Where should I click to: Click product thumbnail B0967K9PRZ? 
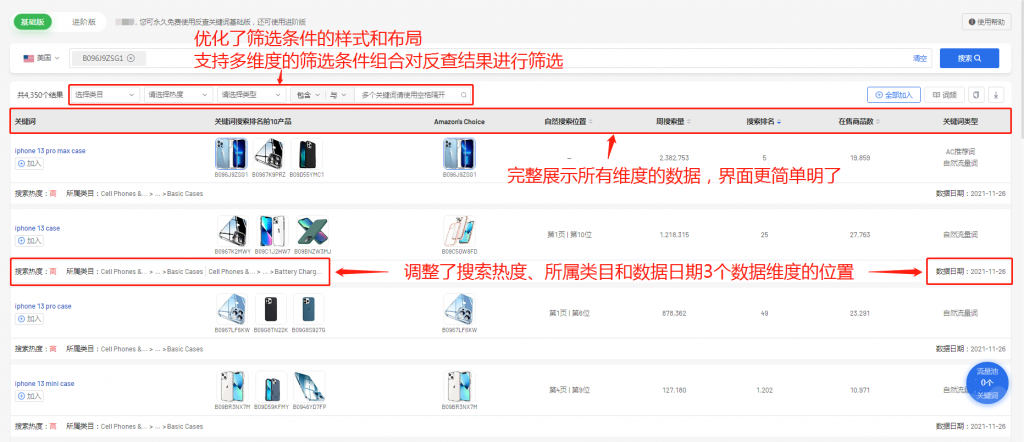269,154
